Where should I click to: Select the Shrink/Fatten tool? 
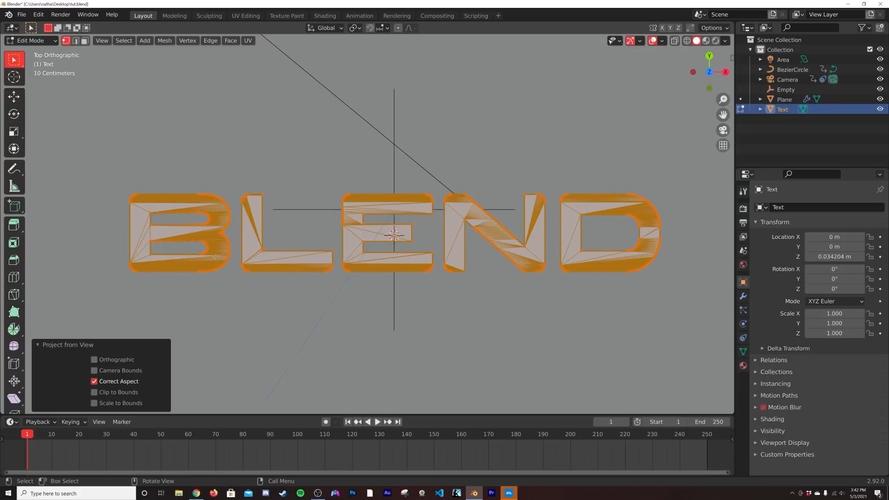(x=14, y=380)
